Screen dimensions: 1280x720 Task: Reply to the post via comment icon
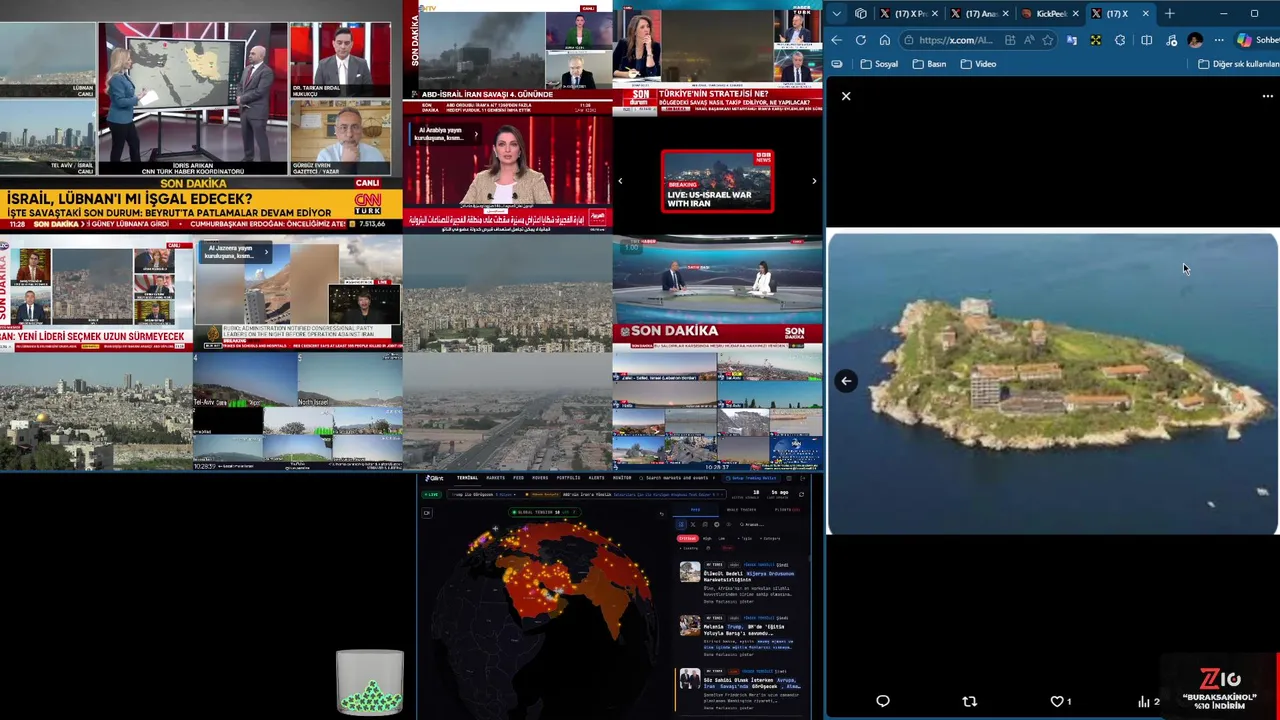[x=883, y=701]
